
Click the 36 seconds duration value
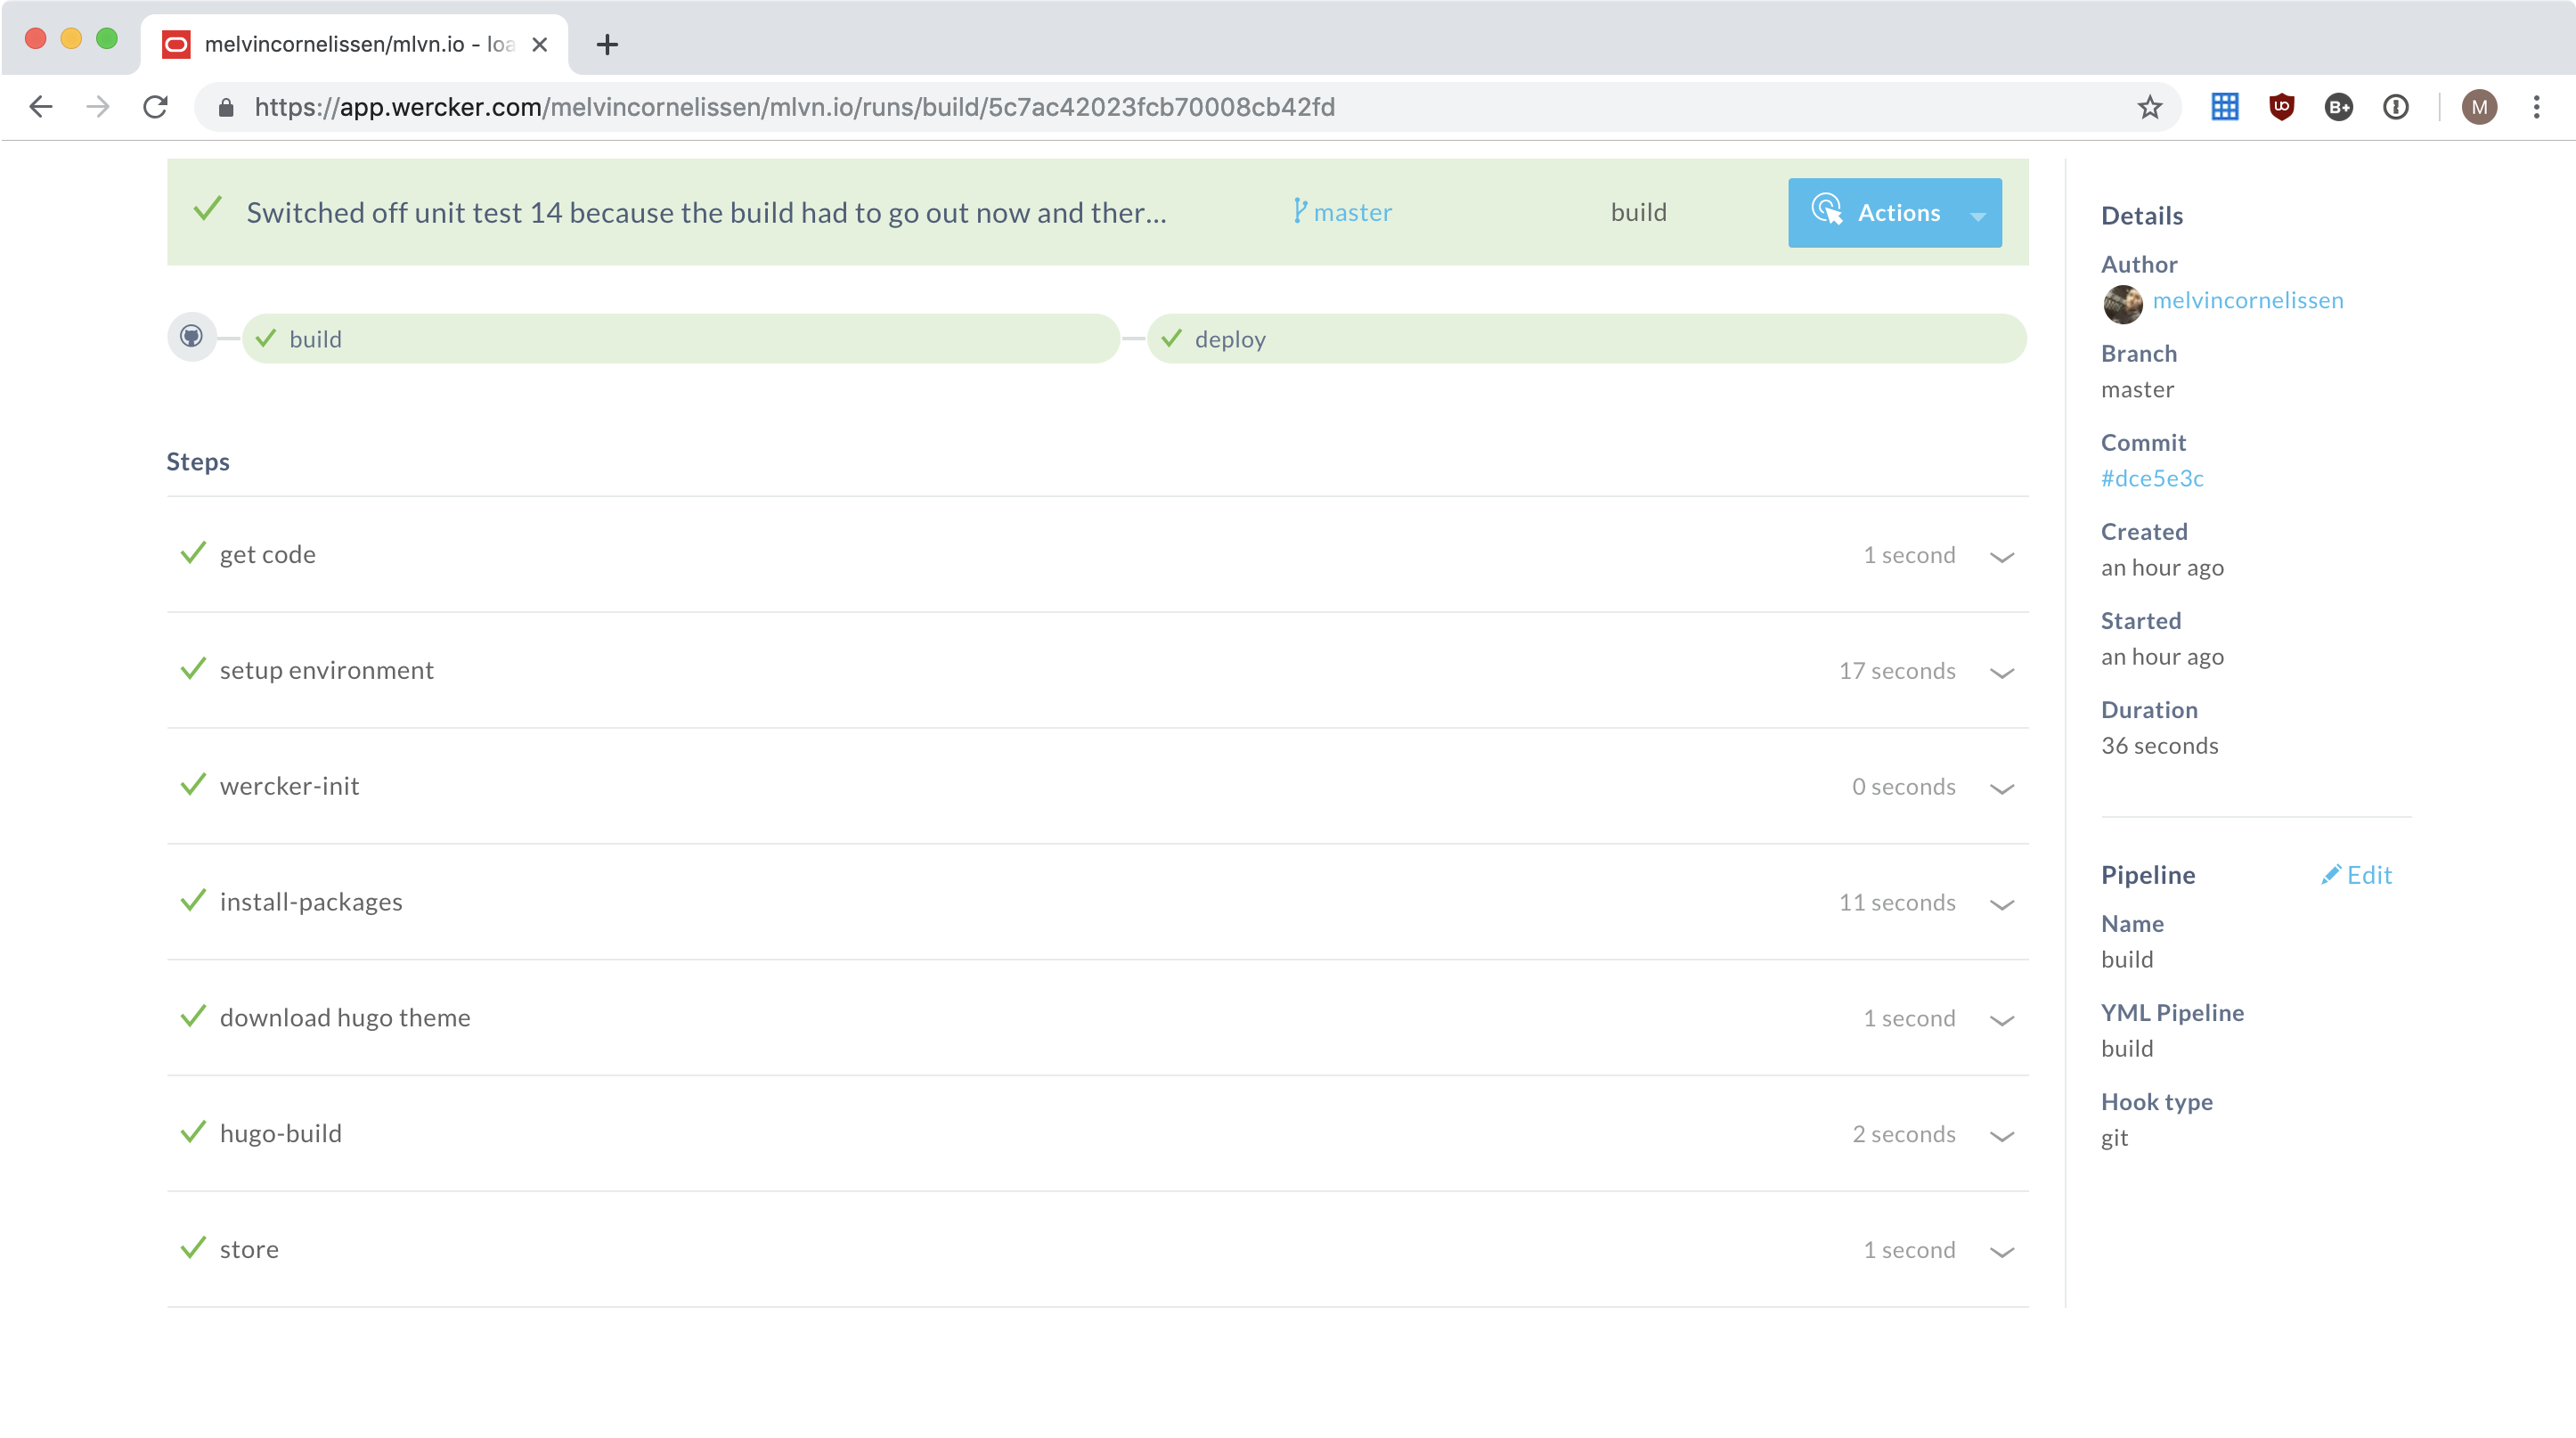pos(2159,745)
